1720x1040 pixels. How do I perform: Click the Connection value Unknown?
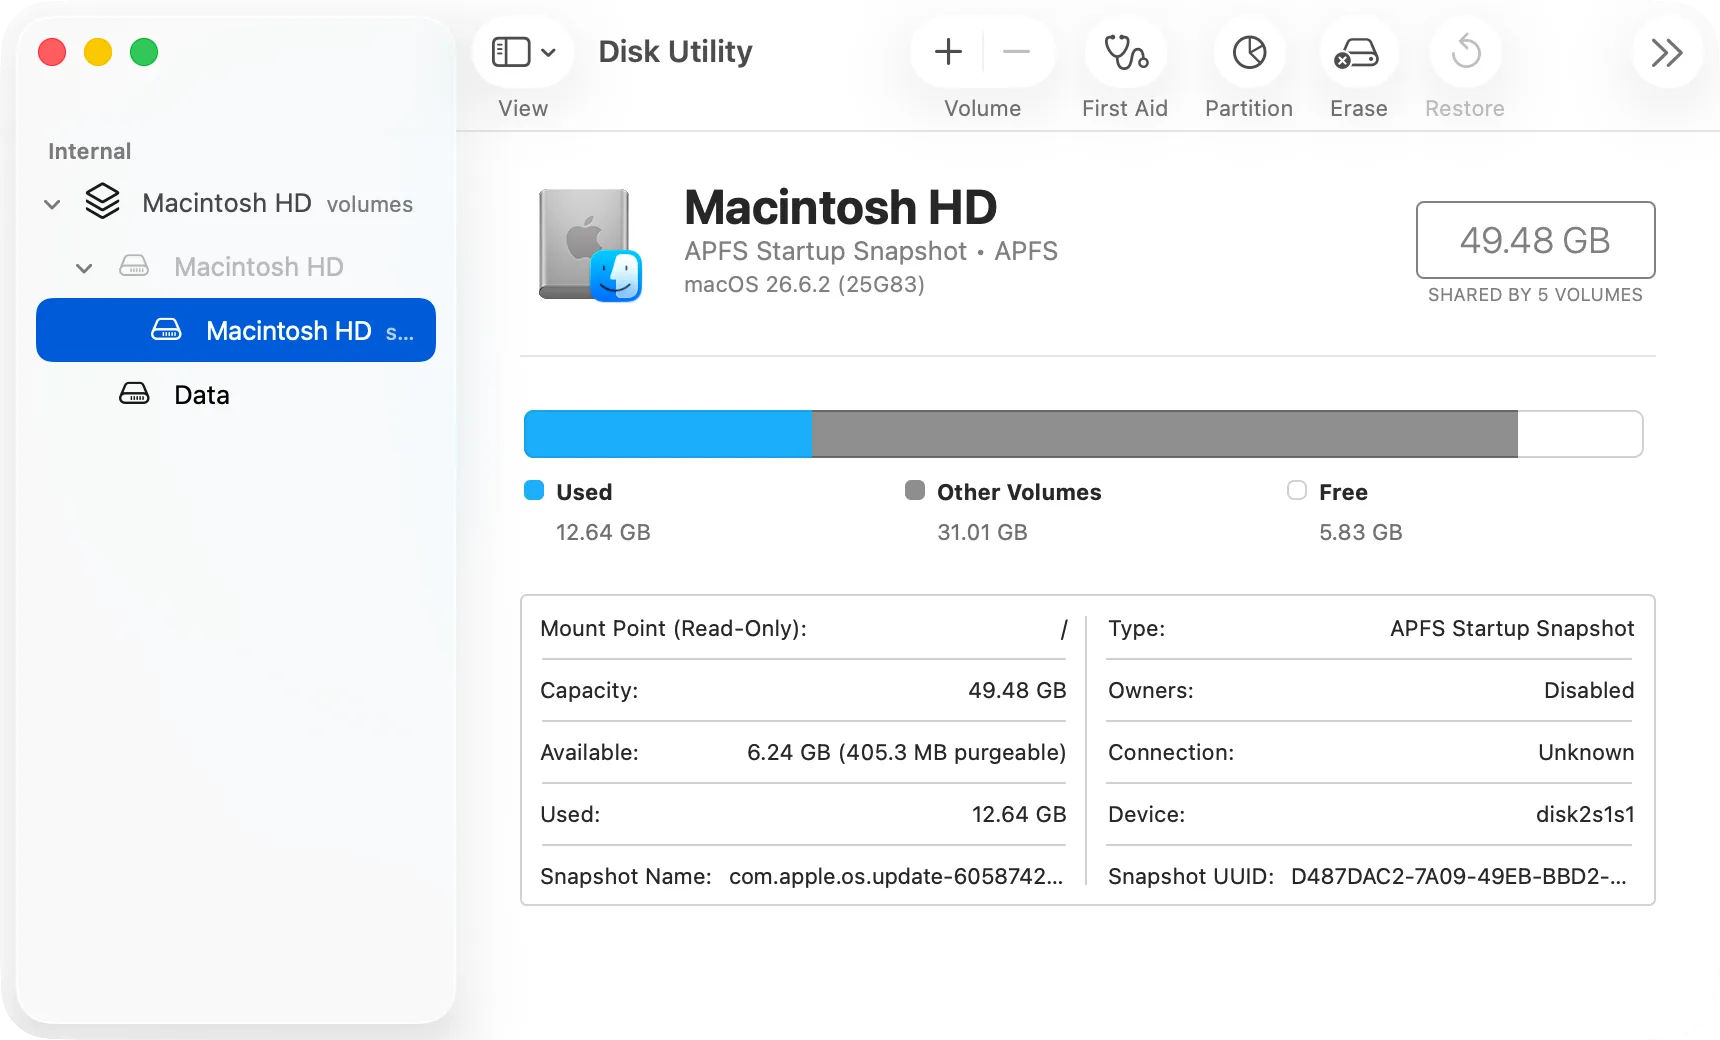pos(1586,753)
